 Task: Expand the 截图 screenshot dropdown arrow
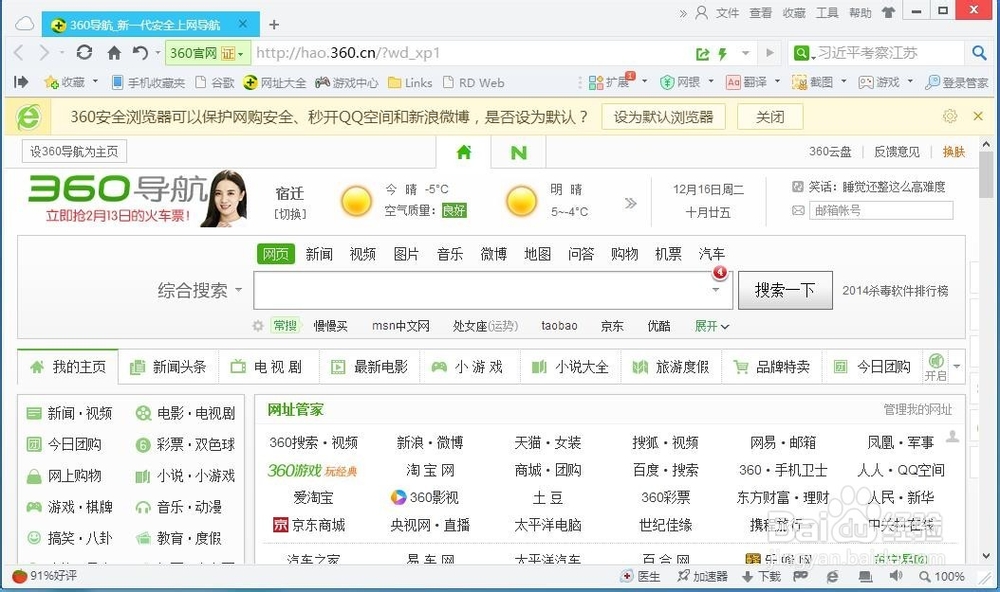[843, 82]
